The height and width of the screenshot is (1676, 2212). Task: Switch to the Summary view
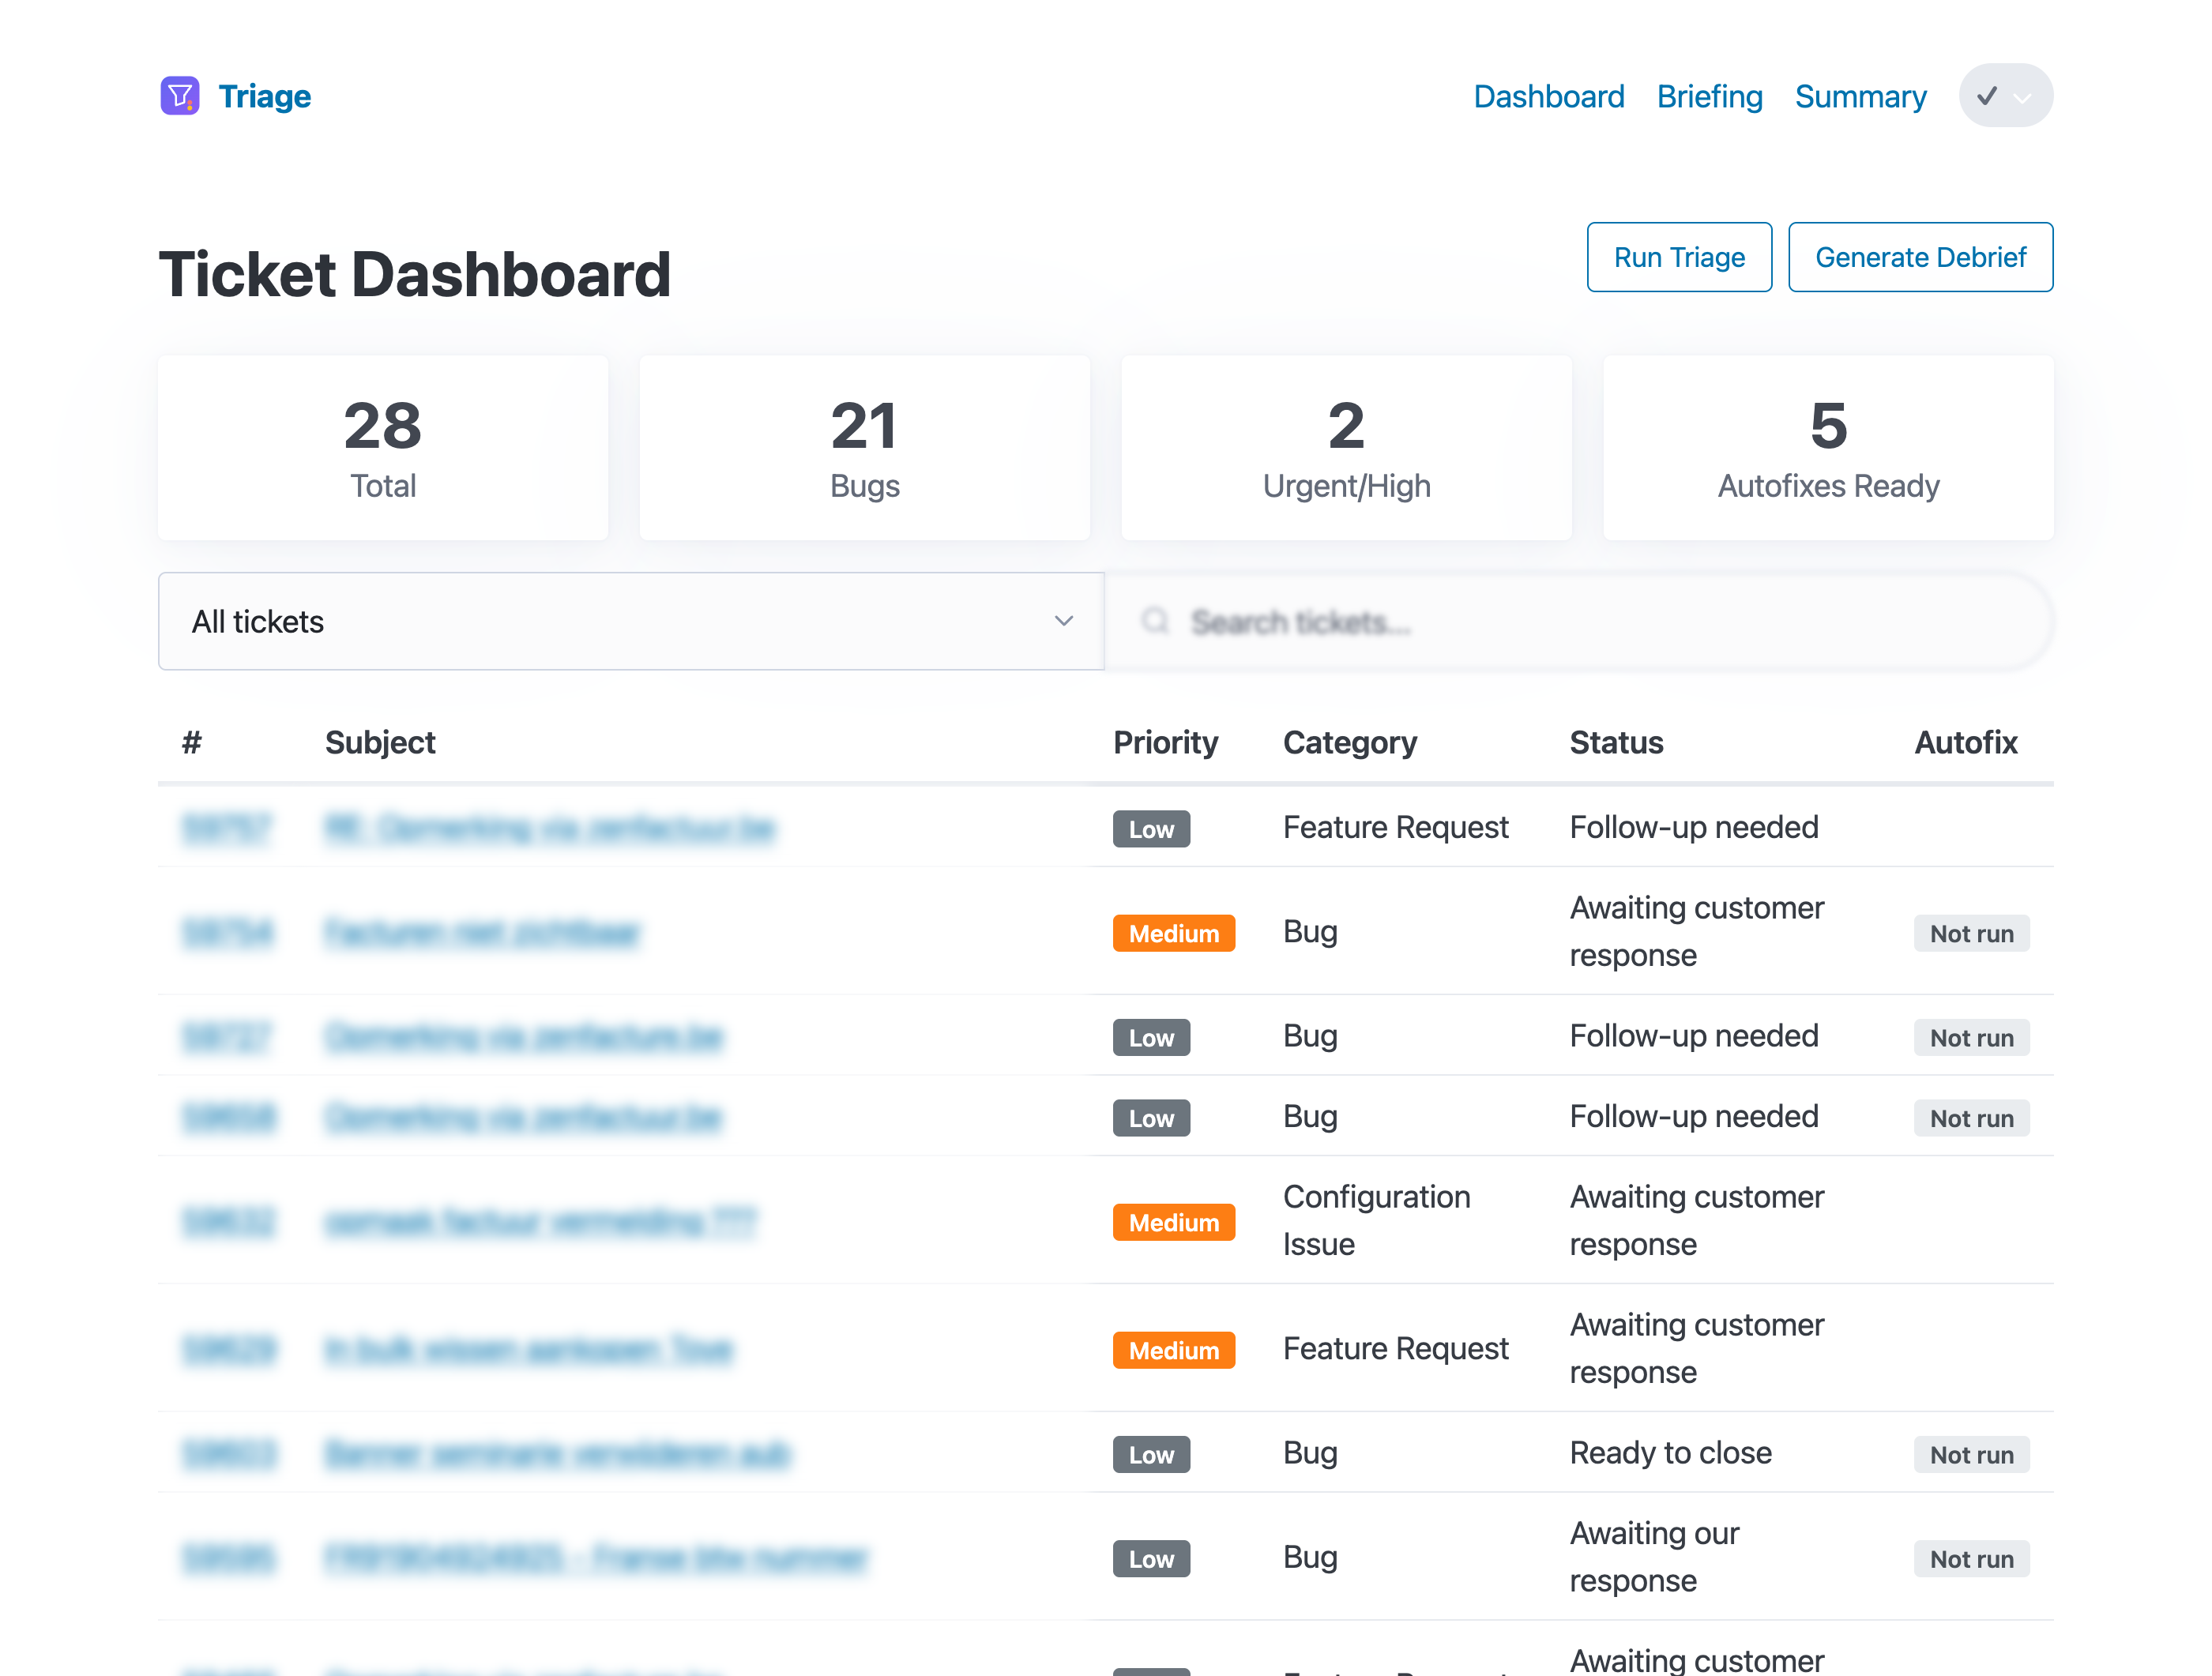coord(1860,96)
